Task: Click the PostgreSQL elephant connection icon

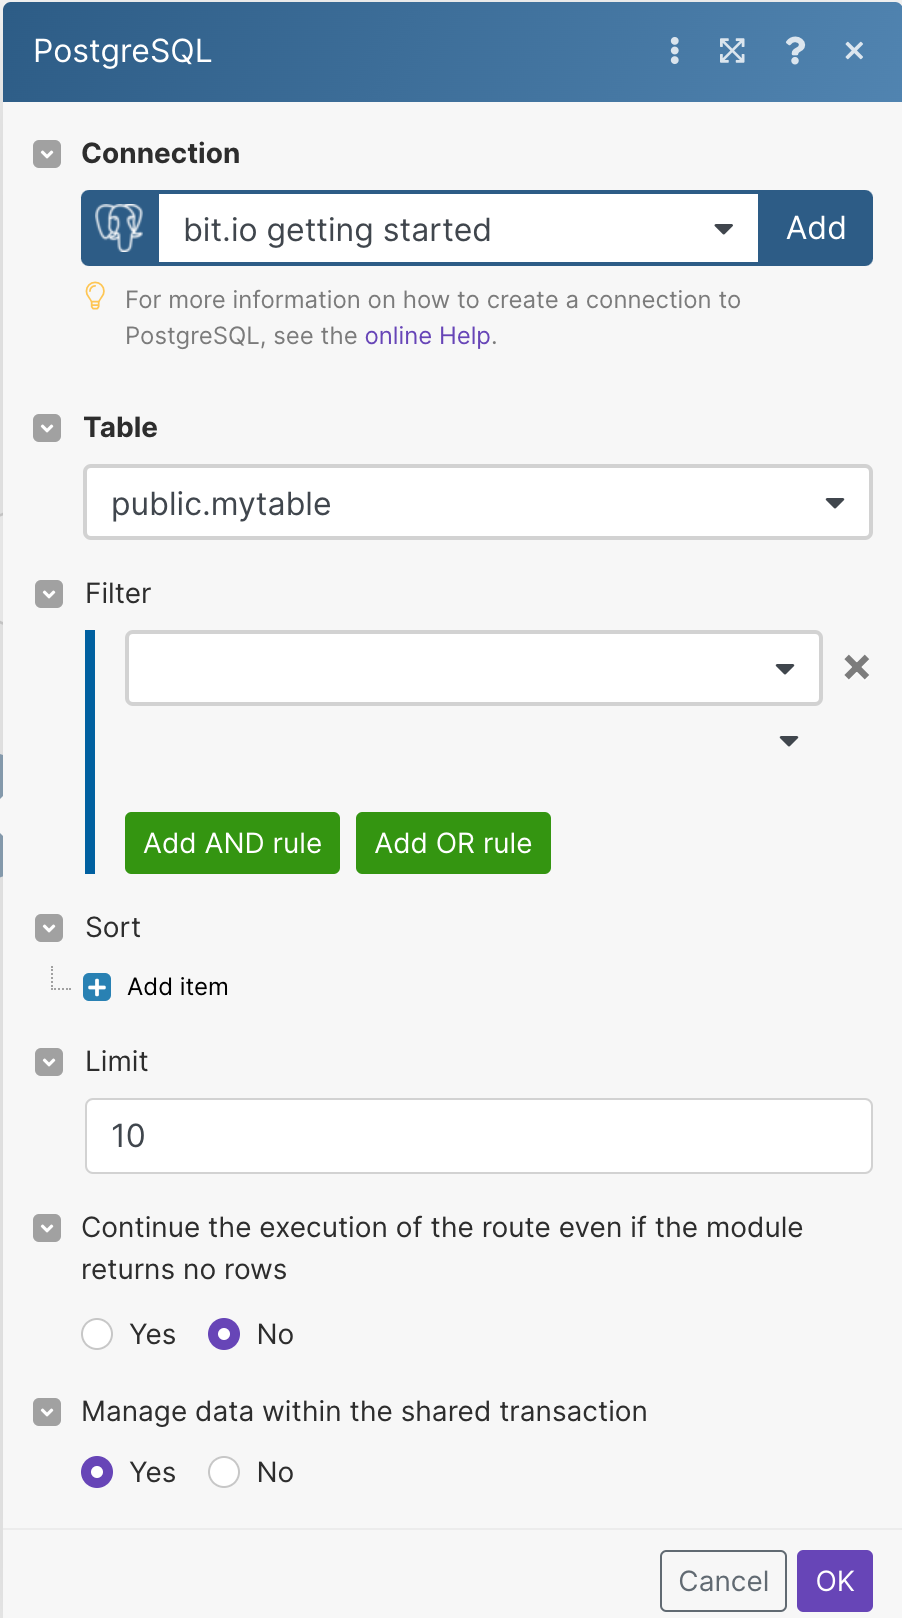Action: coord(120,228)
